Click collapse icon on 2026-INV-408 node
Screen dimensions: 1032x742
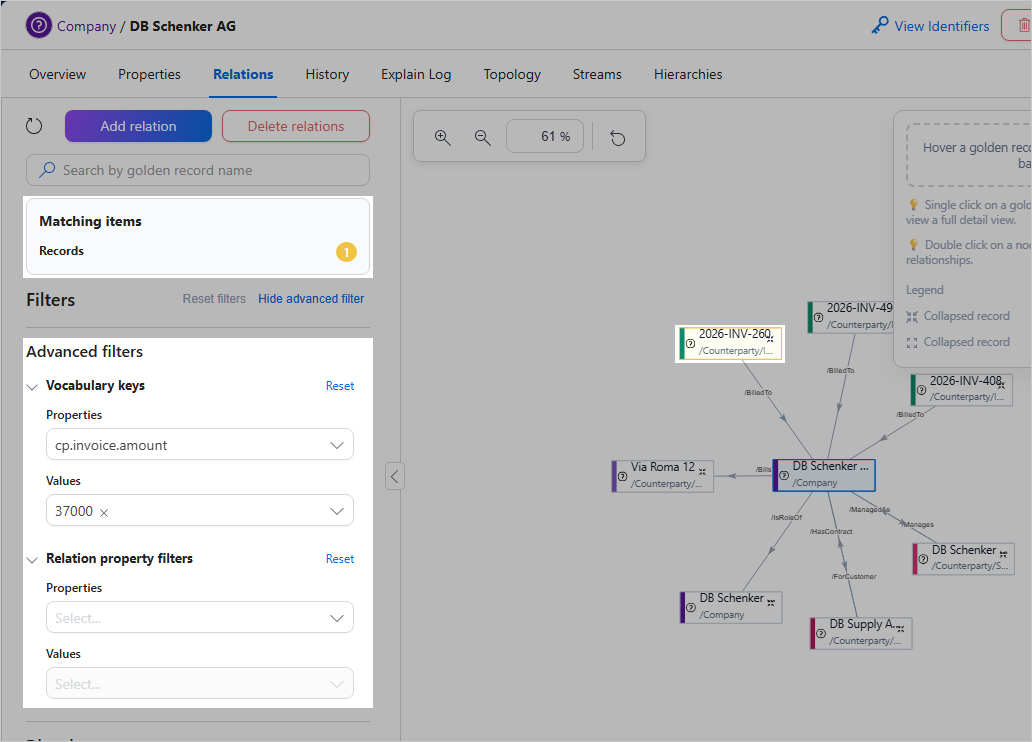(1001, 384)
